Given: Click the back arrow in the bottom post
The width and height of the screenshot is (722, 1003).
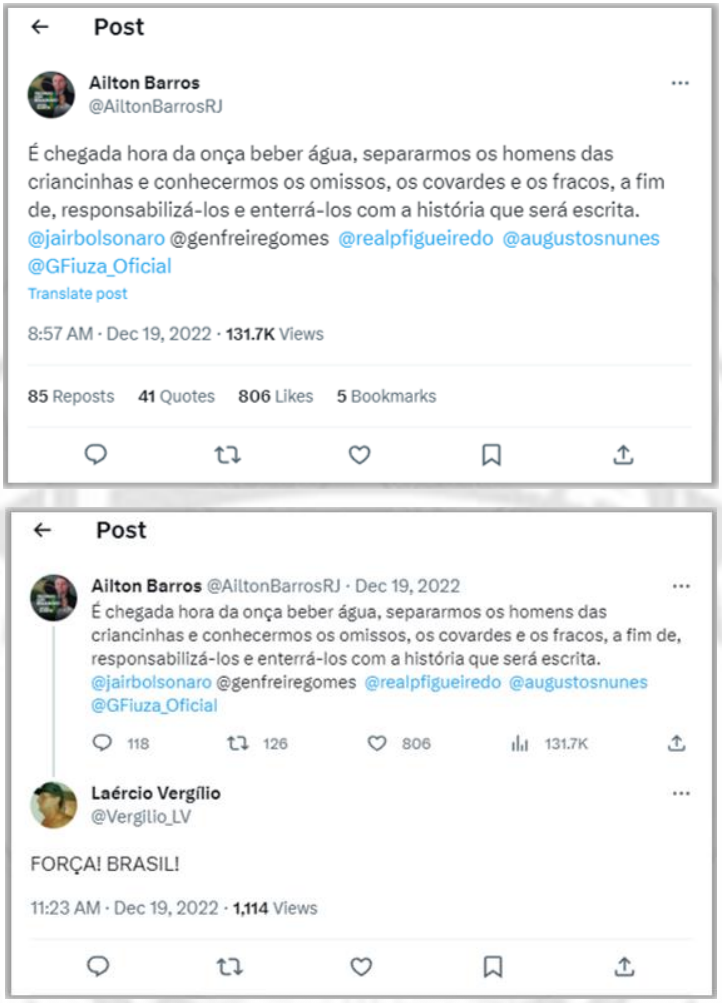Looking at the screenshot, I should tap(42, 531).
